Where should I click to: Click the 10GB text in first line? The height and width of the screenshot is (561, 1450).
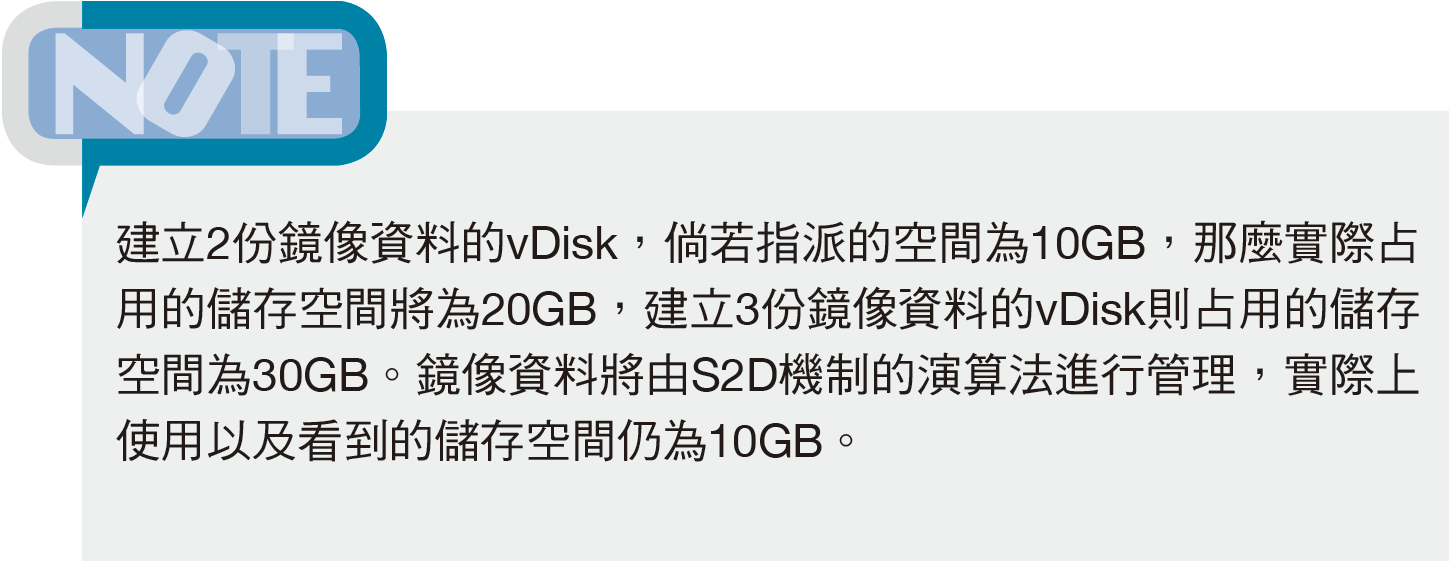tap(1086, 245)
